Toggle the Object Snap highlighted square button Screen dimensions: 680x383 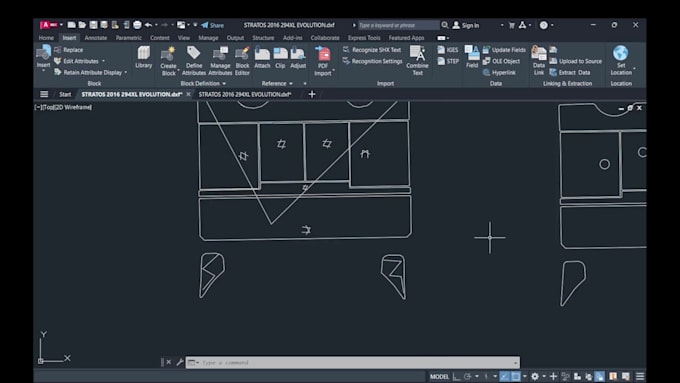pos(516,376)
